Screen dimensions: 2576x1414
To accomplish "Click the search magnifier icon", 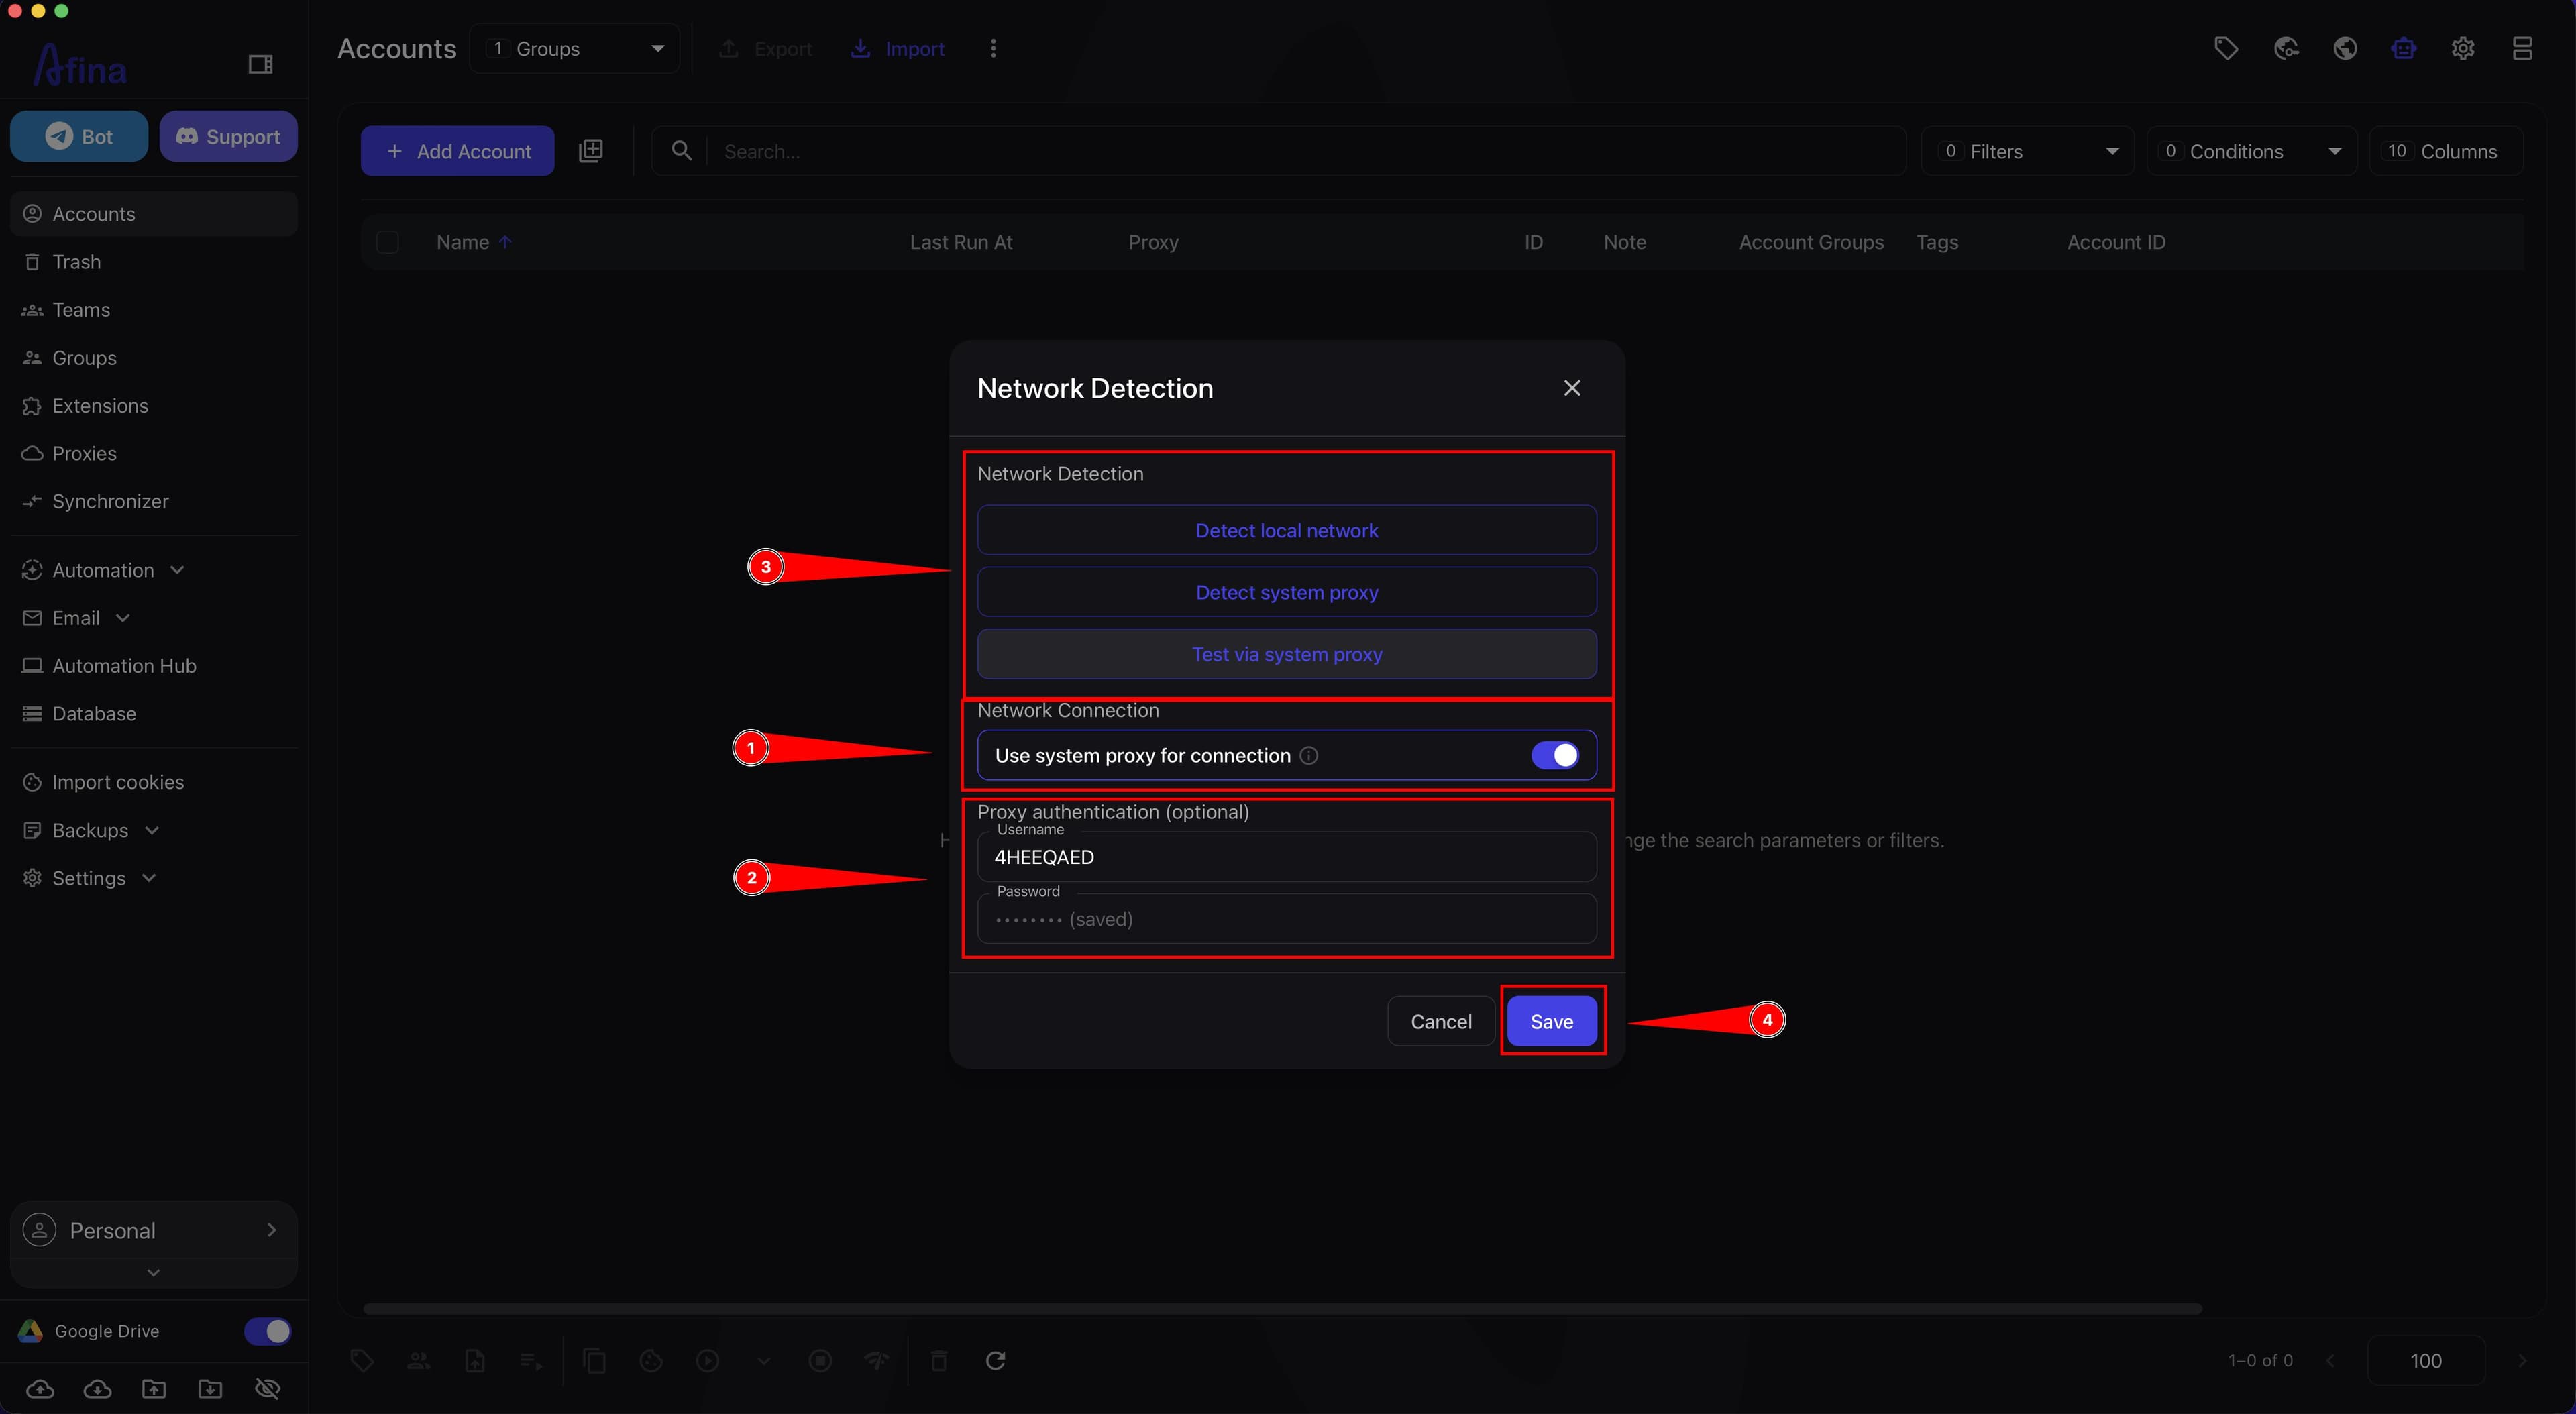I will (682, 151).
